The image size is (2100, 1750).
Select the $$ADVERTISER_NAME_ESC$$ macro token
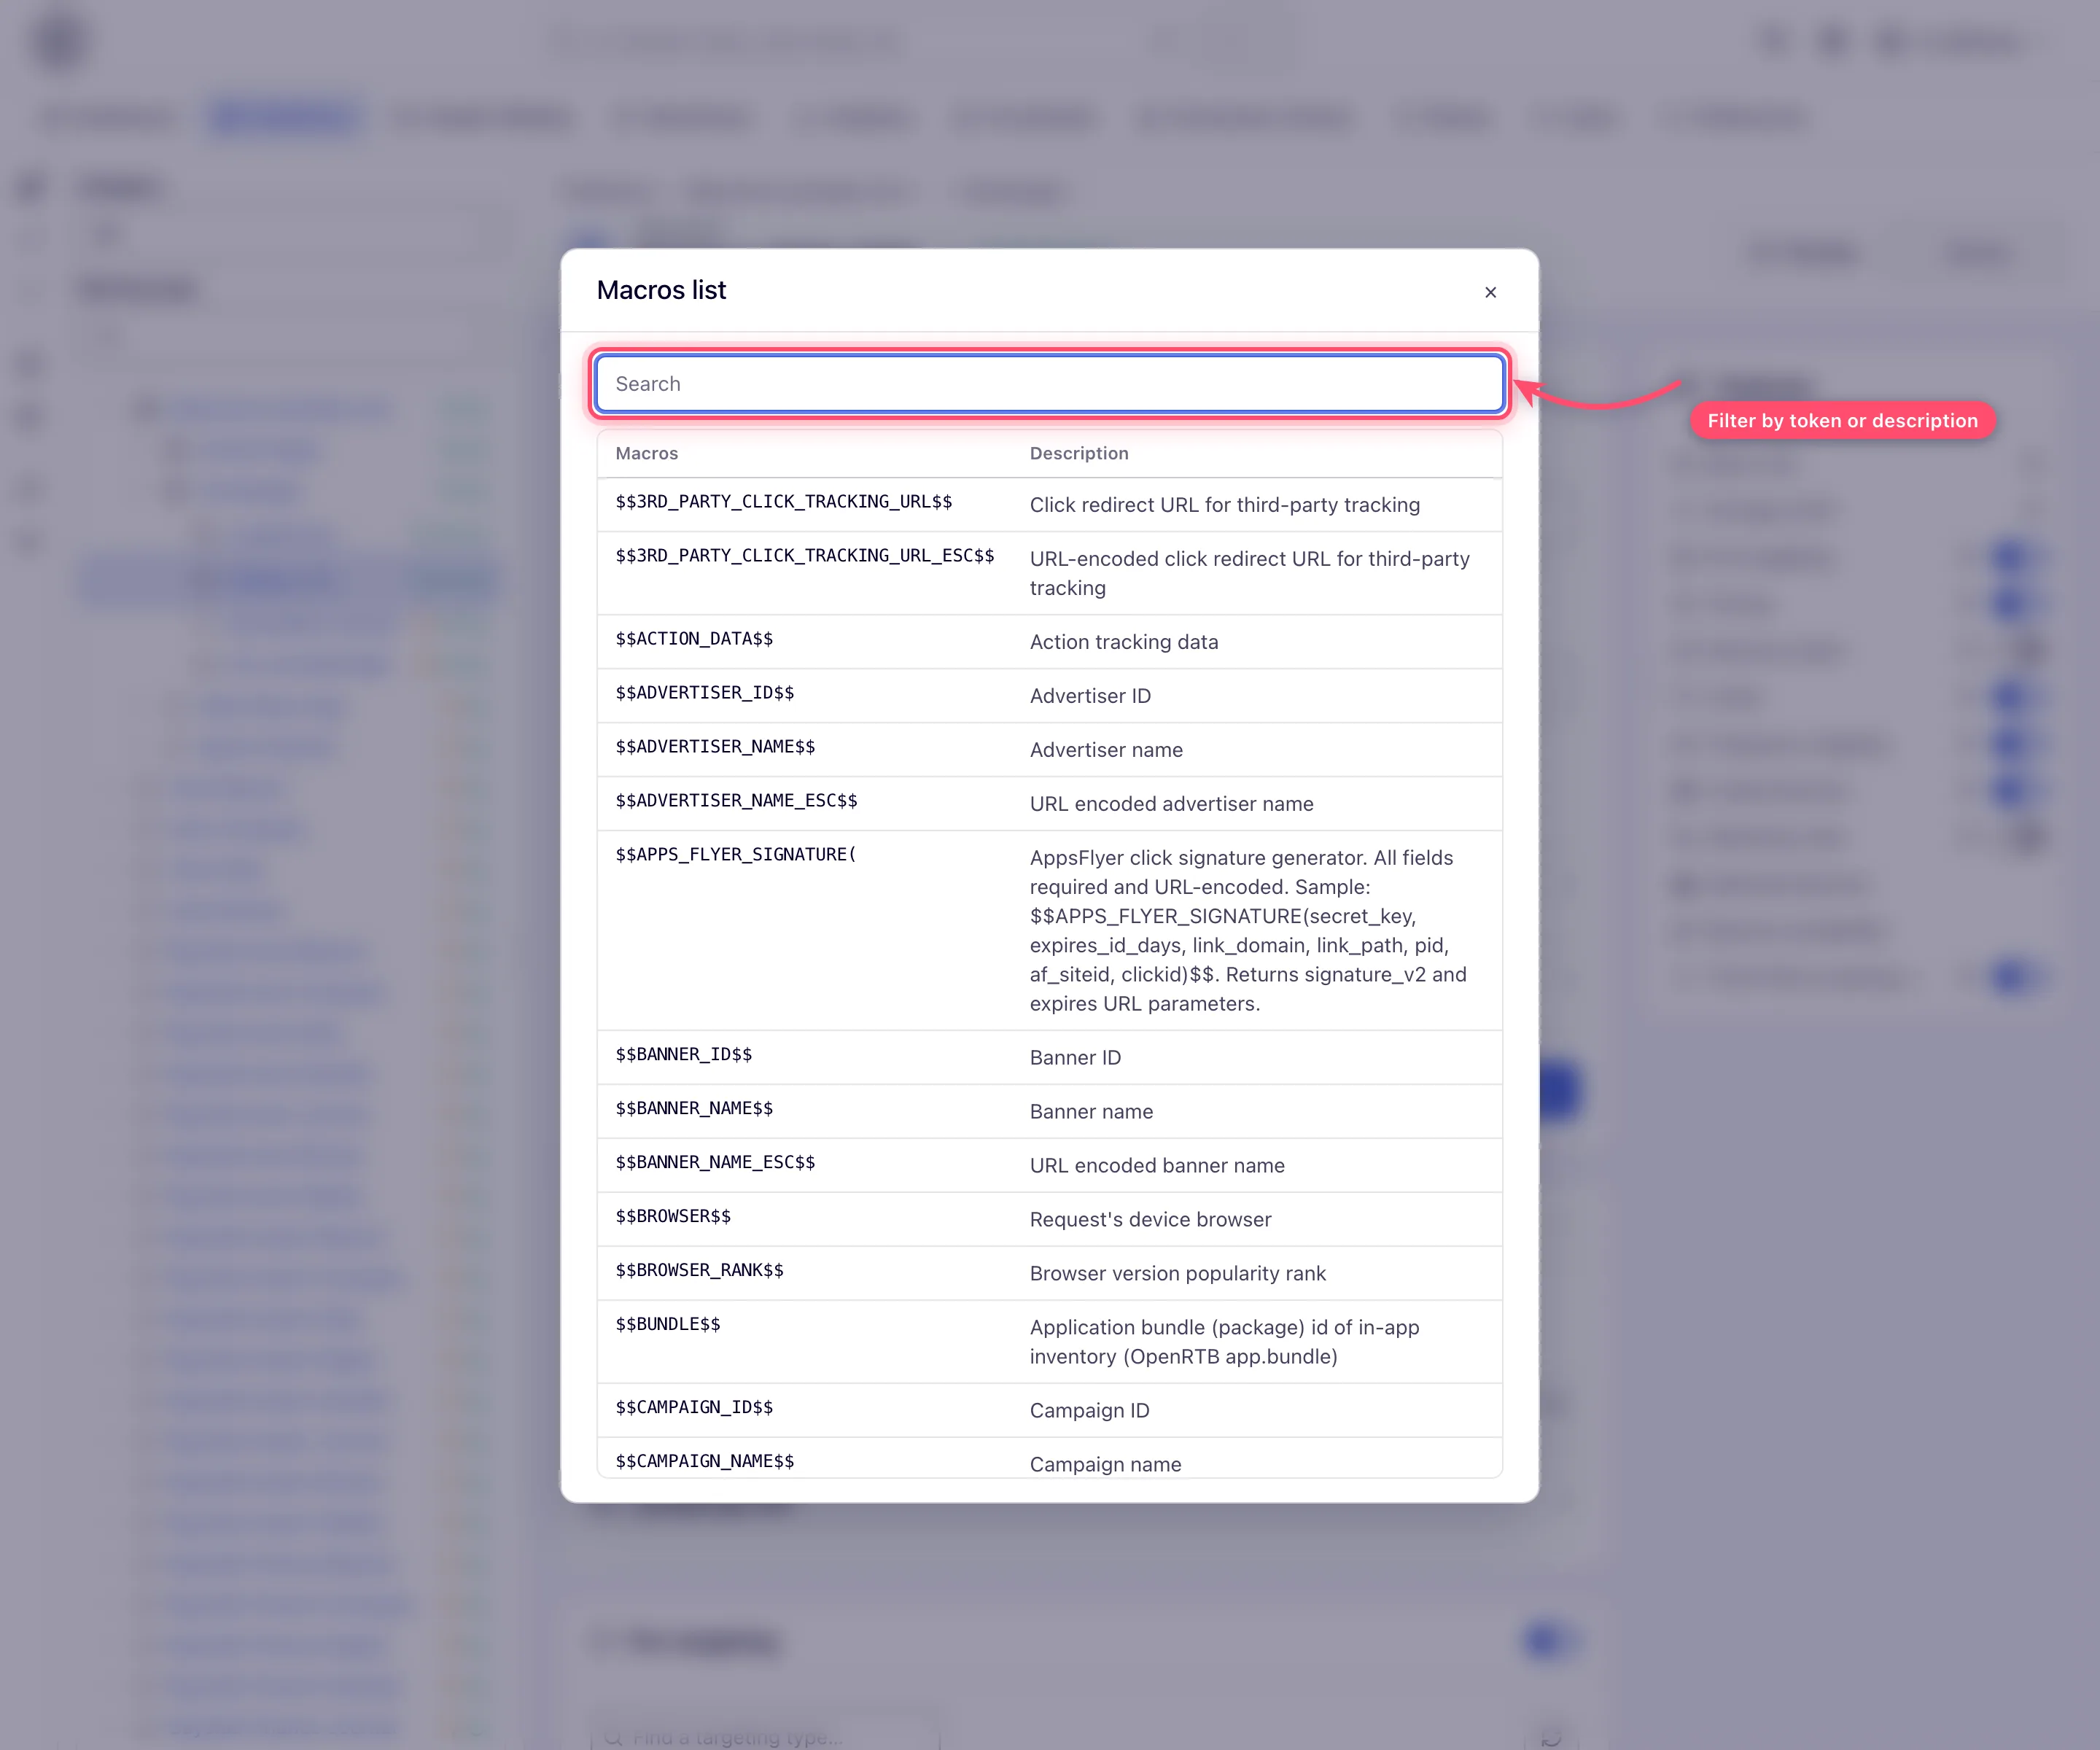click(736, 801)
